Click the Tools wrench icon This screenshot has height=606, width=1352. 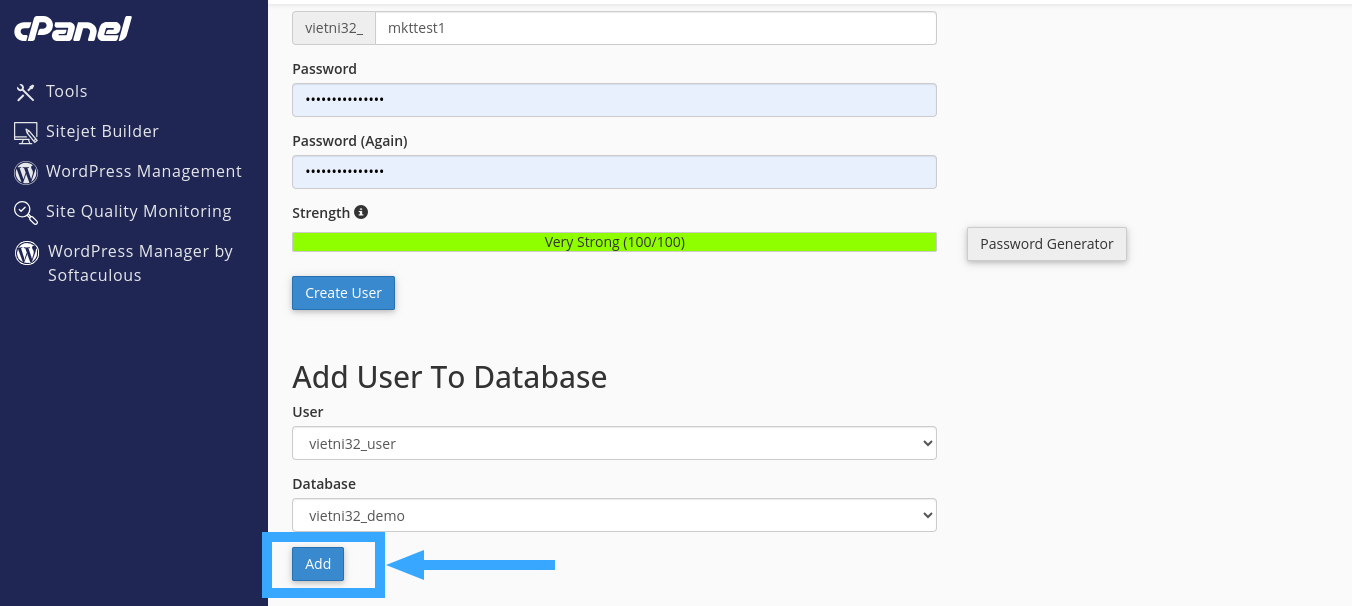(26, 92)
